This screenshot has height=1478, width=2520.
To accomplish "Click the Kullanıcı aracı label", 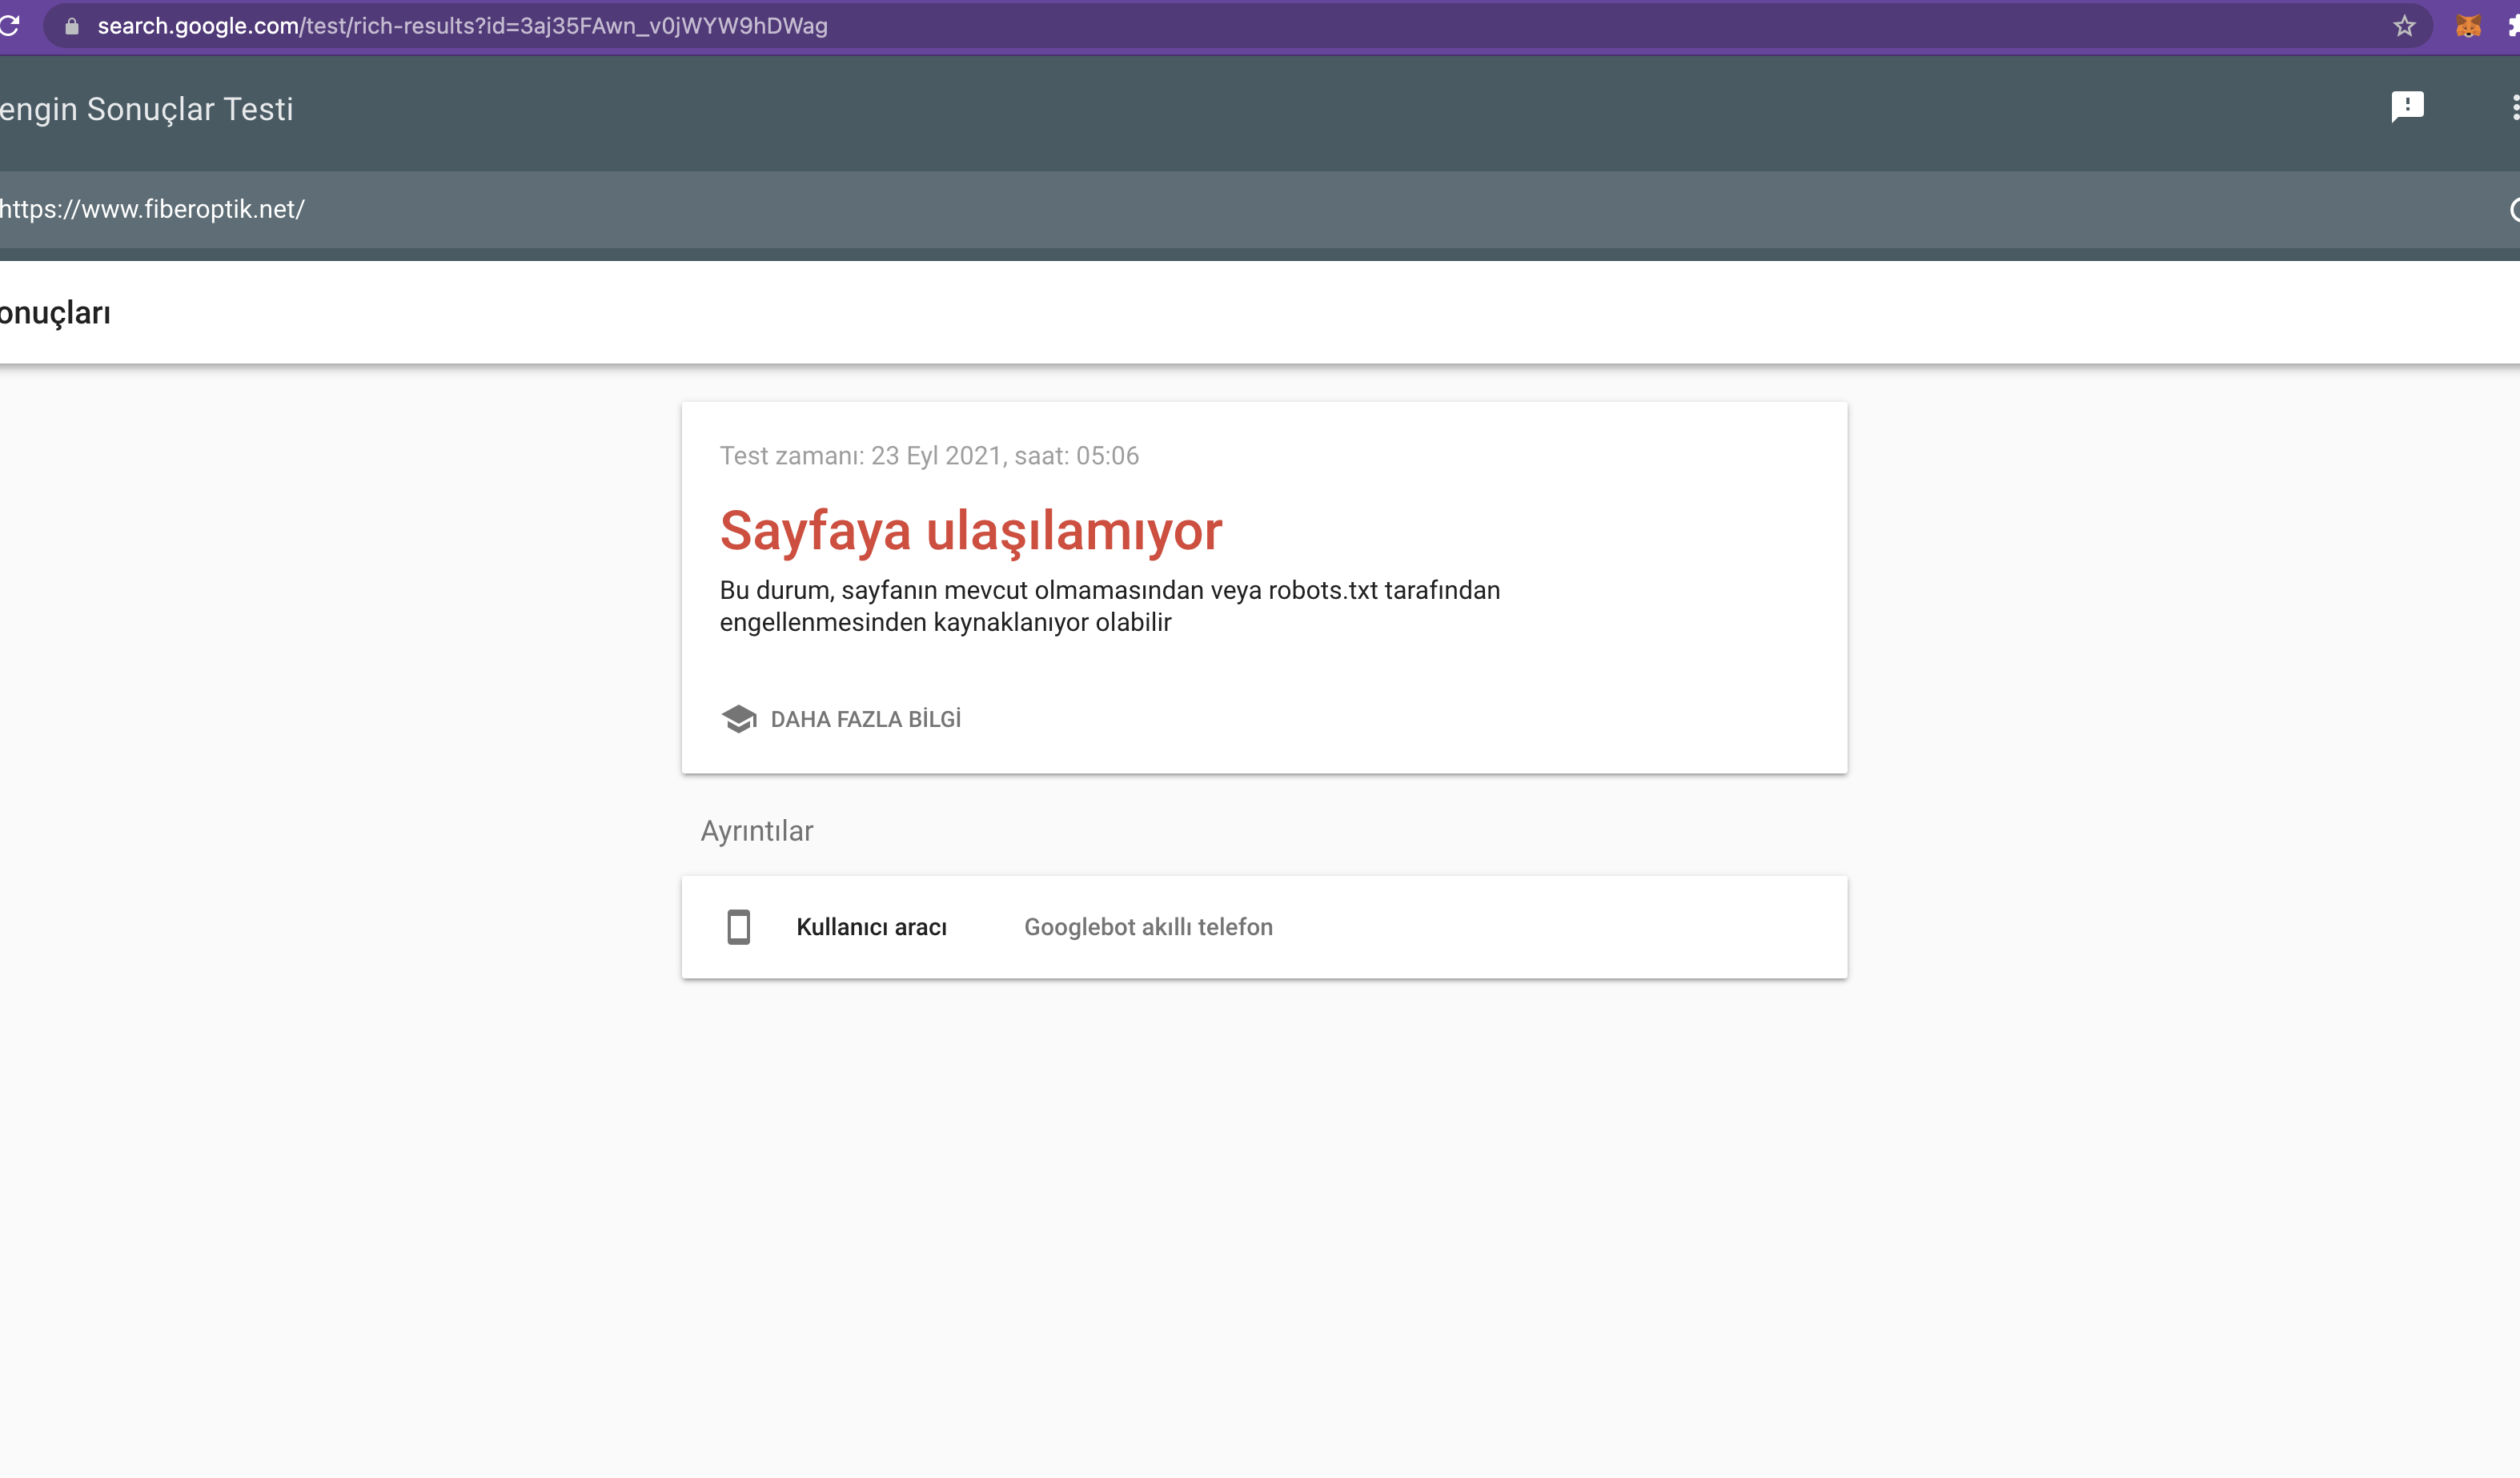I will 871,927.
